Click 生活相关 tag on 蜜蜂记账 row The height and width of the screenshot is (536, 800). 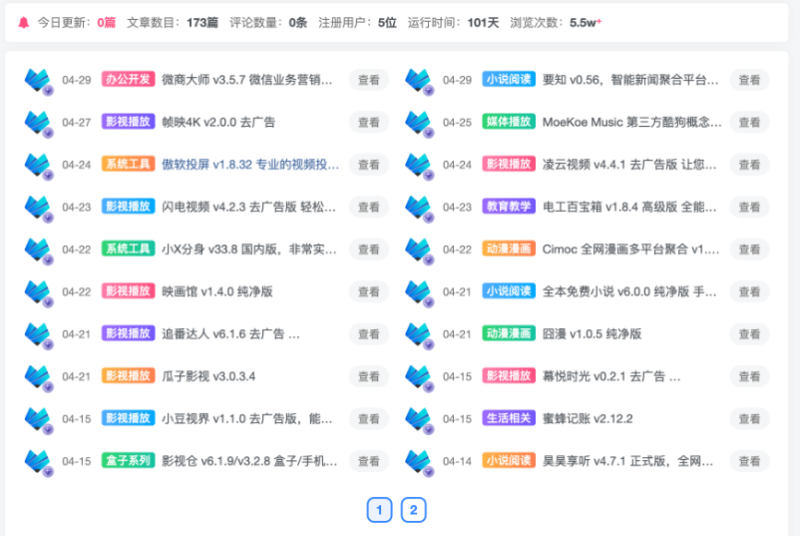pyautogui.click(x=509, y=418)
